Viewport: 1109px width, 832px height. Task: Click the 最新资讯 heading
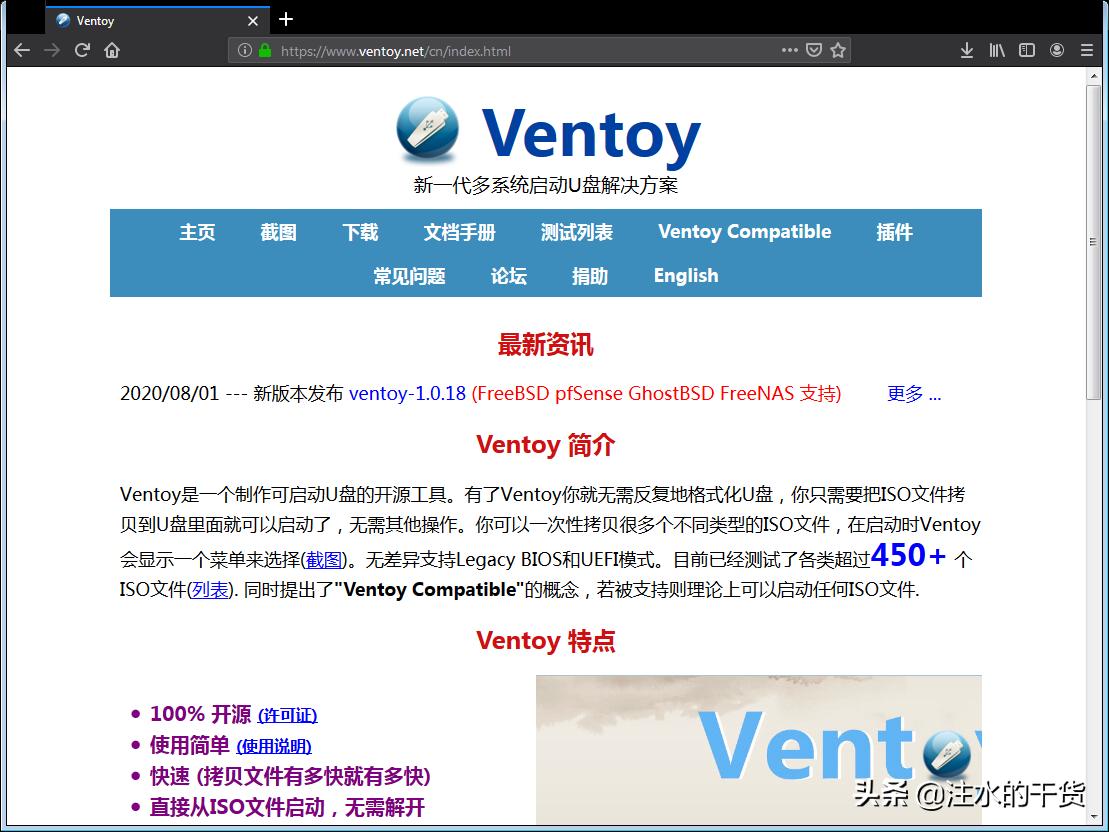545,345
